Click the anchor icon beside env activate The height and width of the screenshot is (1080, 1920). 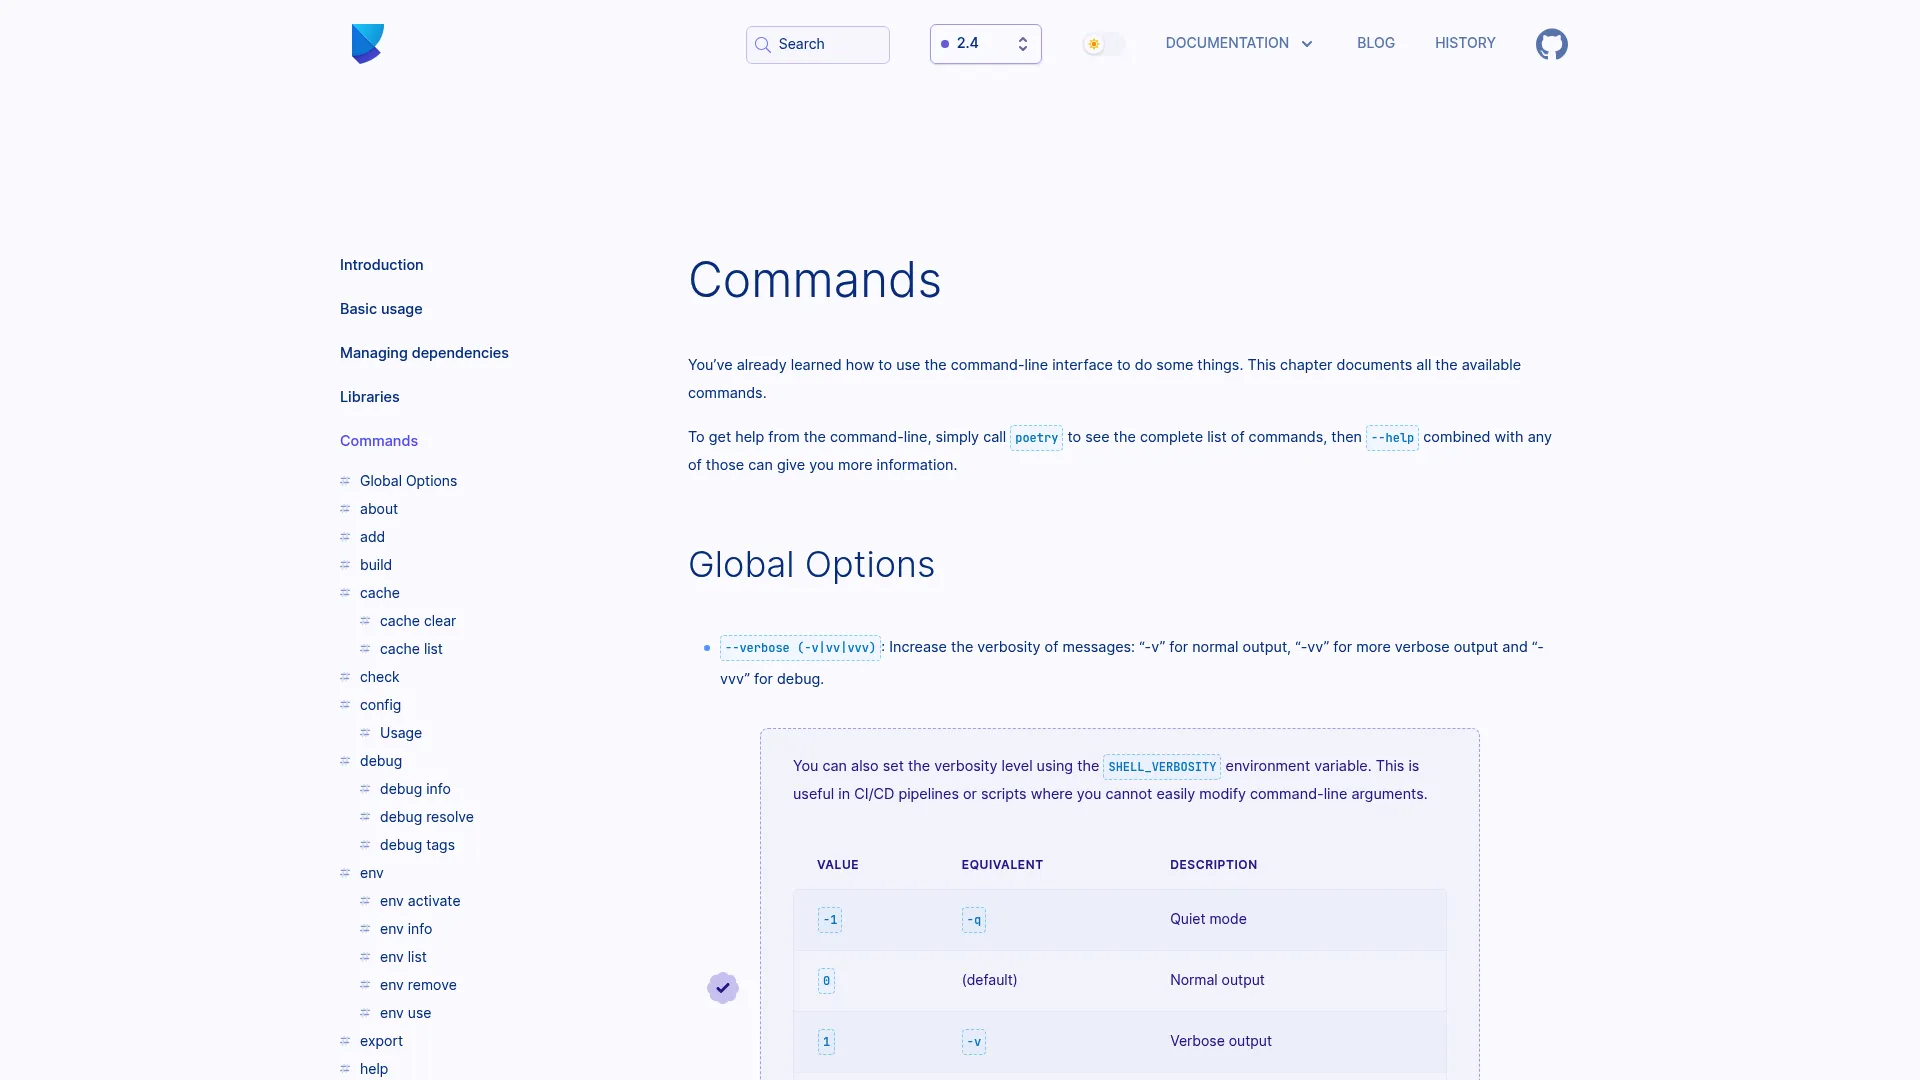pos(365,901)
